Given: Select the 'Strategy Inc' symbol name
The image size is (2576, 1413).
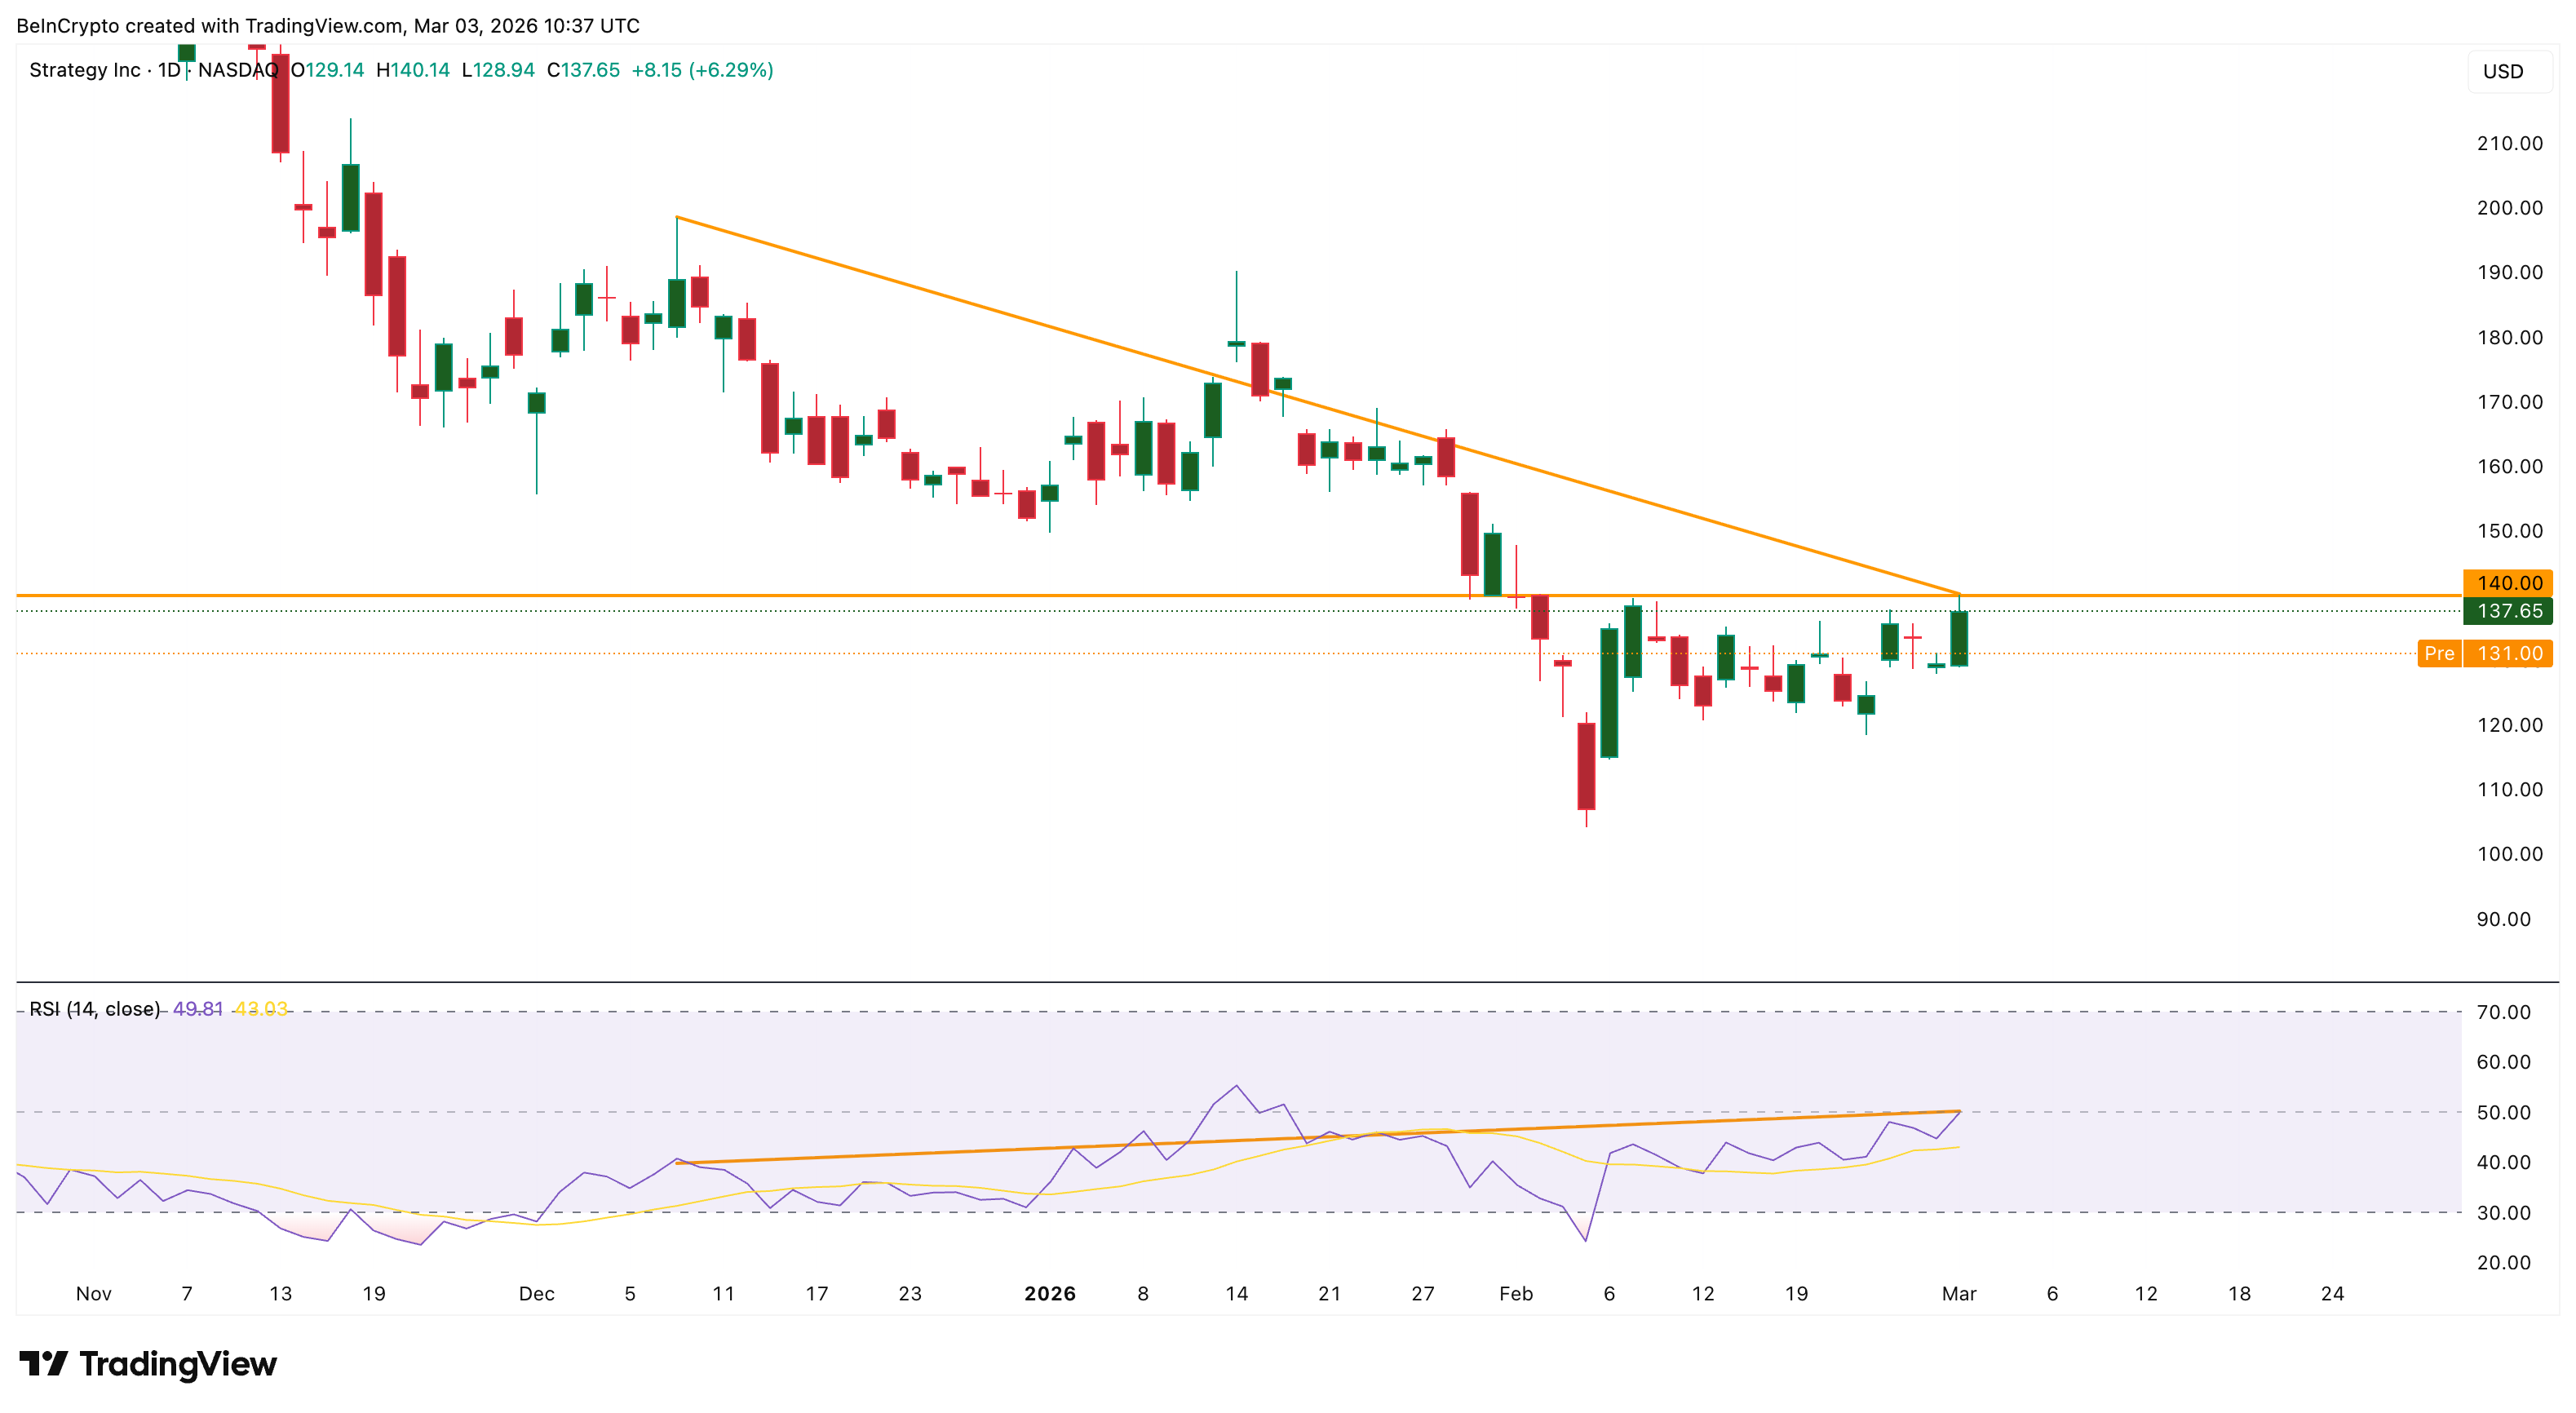Looking at the screenshot, I should click(83, 71).
